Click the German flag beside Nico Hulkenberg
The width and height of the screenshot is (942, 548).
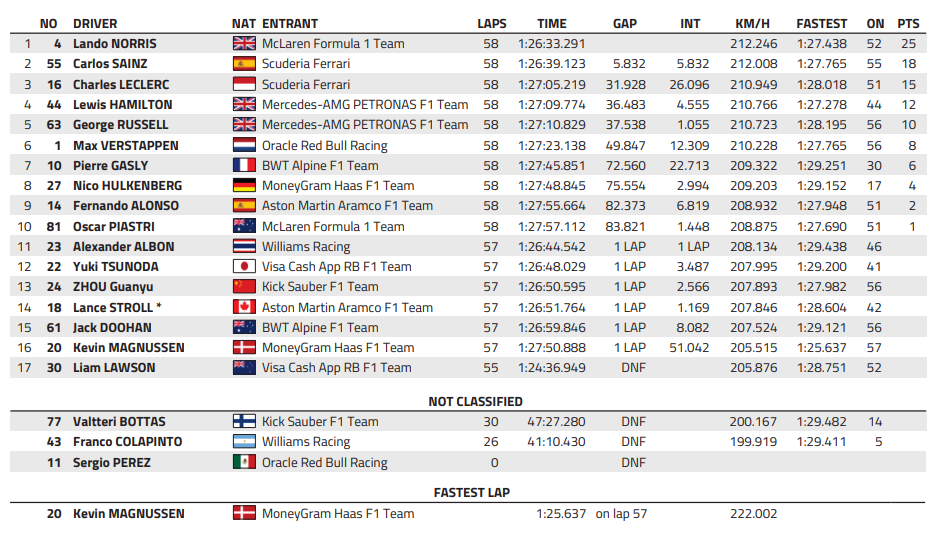click(244, 186)
